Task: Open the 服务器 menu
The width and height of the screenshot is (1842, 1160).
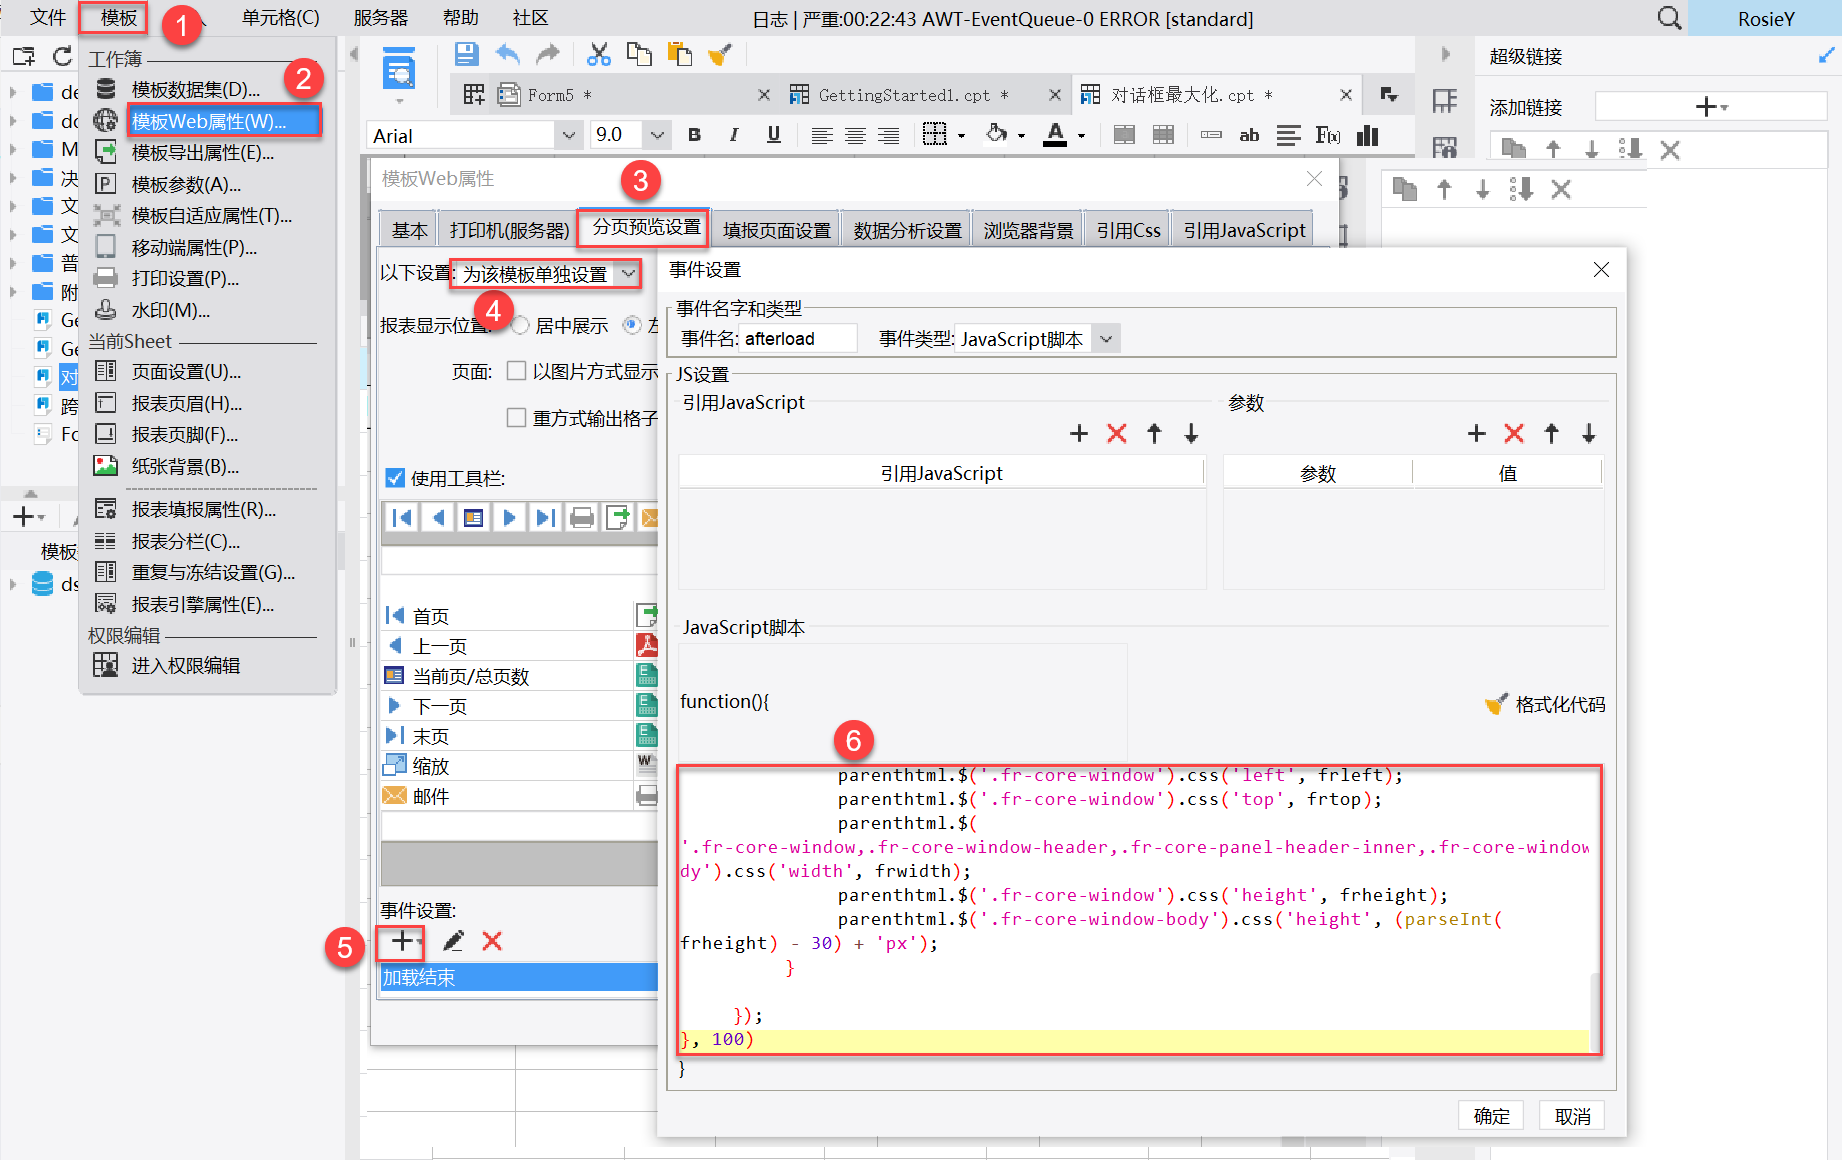Action: pos(380,17)
